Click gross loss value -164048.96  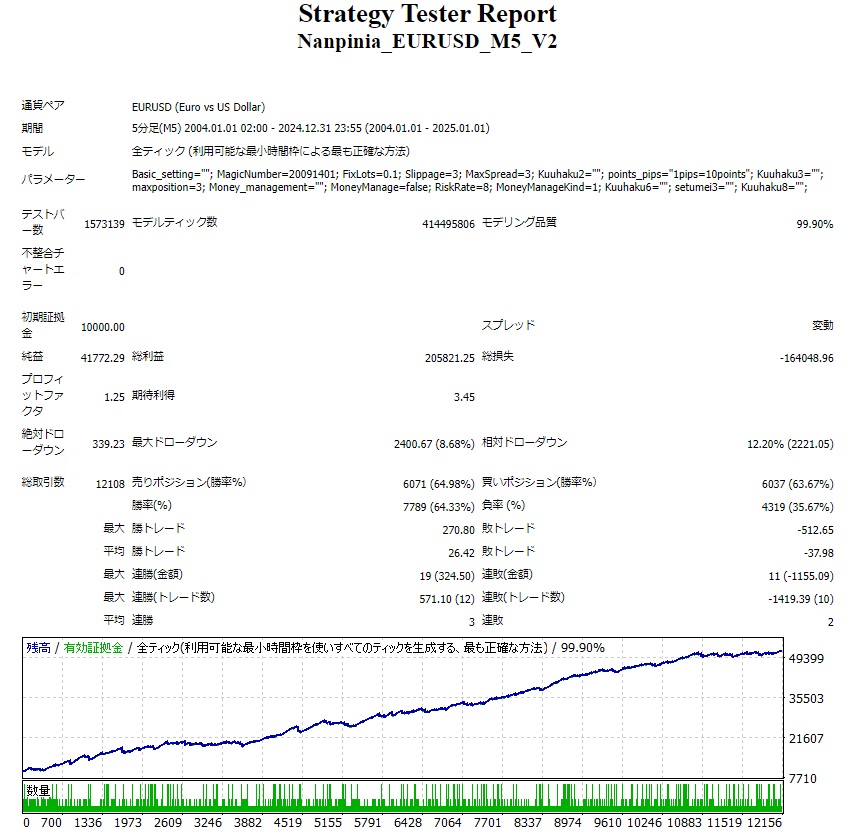[x=806, y=358]
